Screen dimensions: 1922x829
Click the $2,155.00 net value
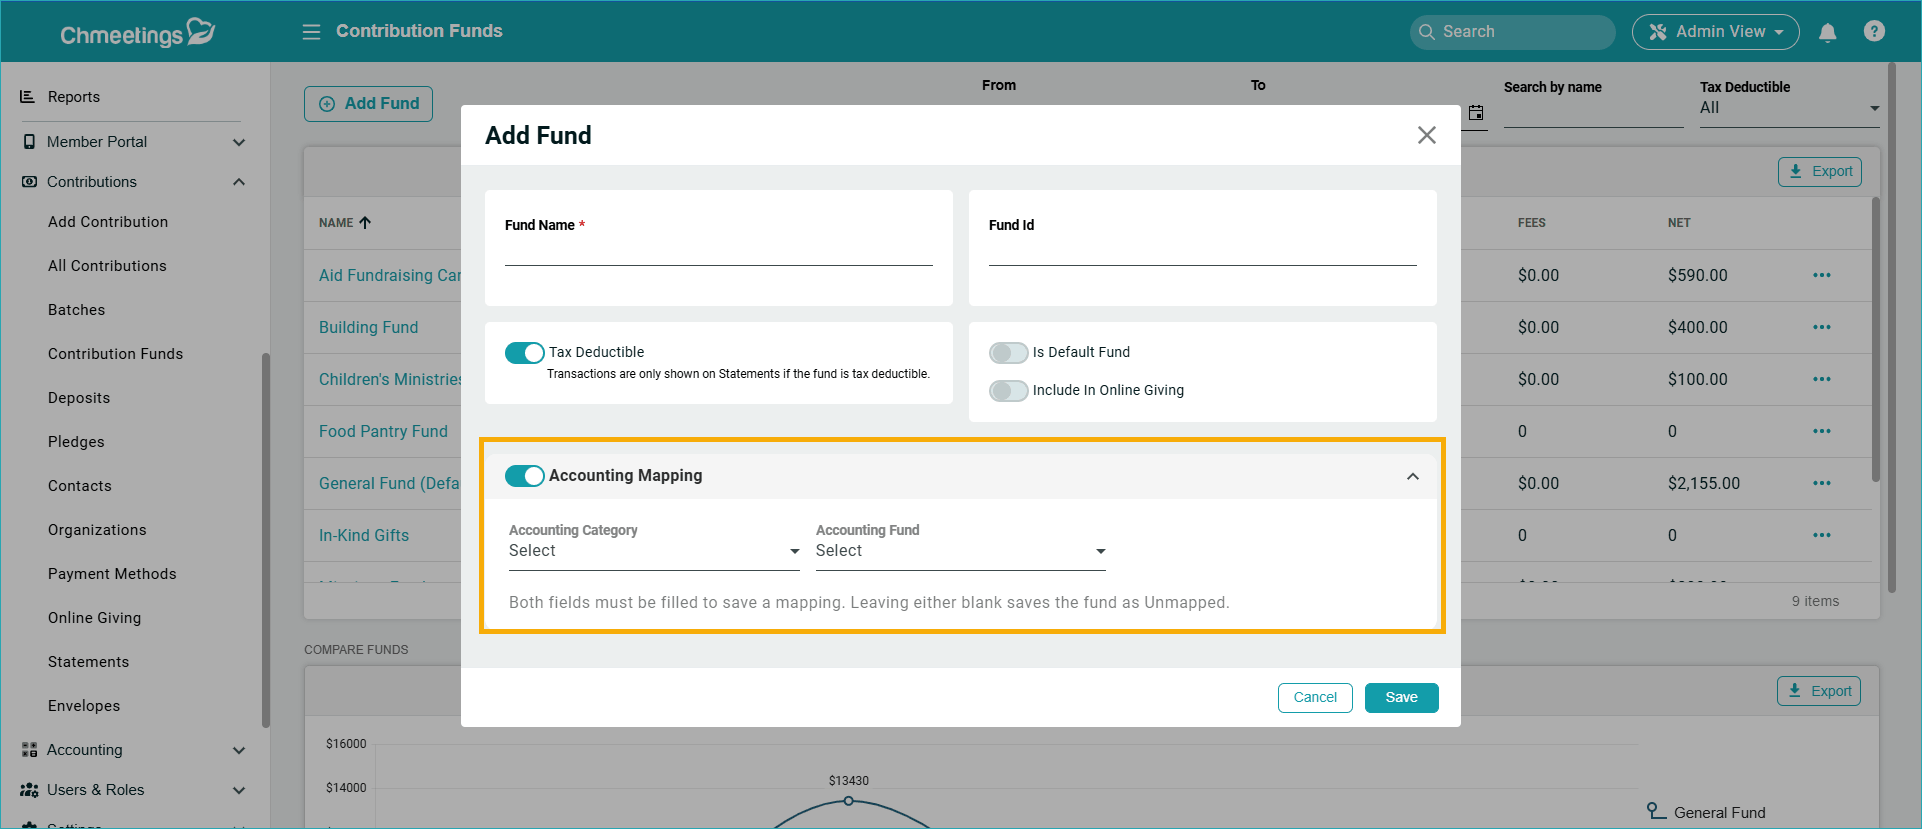pyautogui.click(x=1704, y=483)
